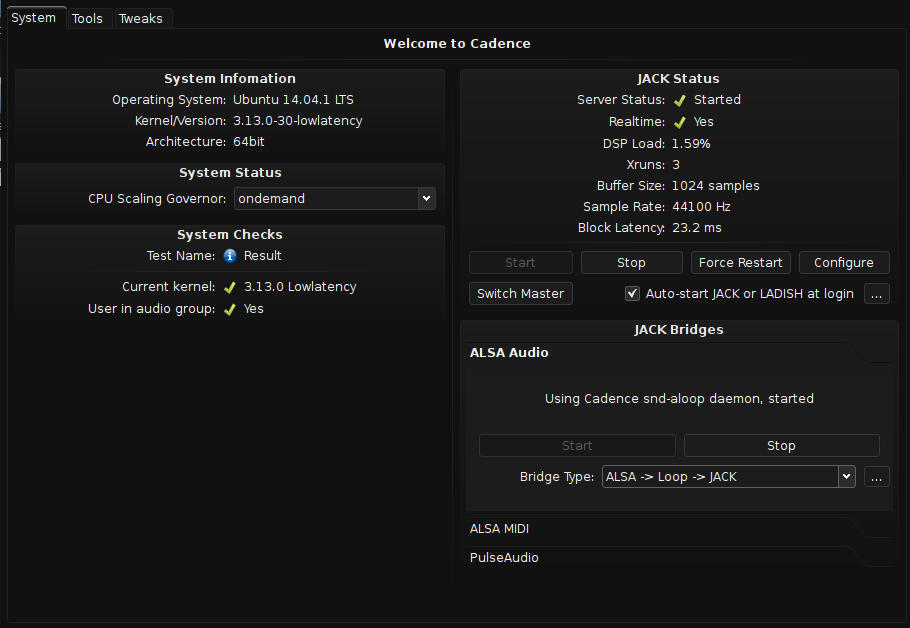The width and height of the screenshot is (910, 628).
Task: Click the Realtime checkmark icon
Action: (x=680, y=122)
